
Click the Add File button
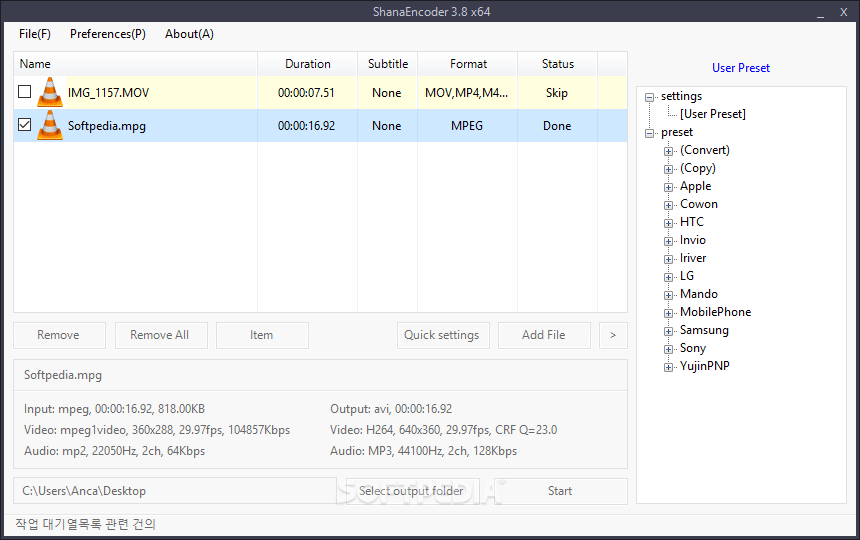coord(544,335)
